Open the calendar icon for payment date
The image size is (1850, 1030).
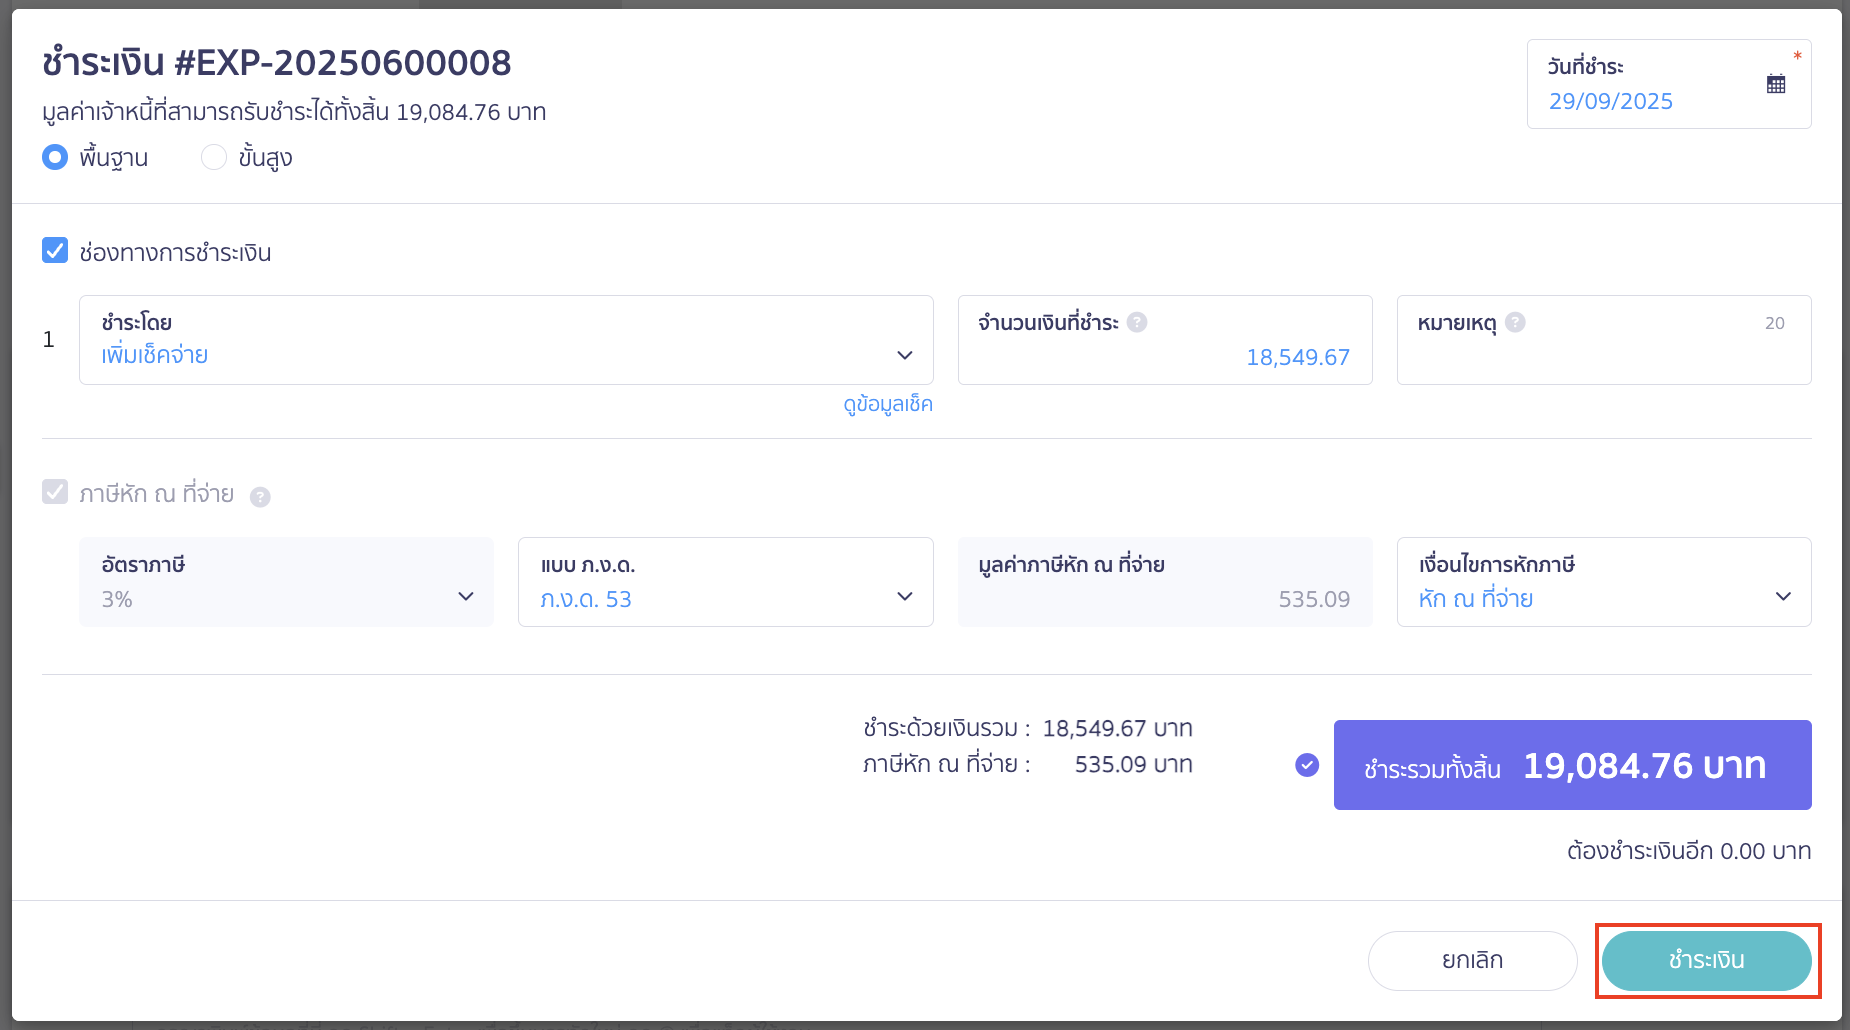1776,83
